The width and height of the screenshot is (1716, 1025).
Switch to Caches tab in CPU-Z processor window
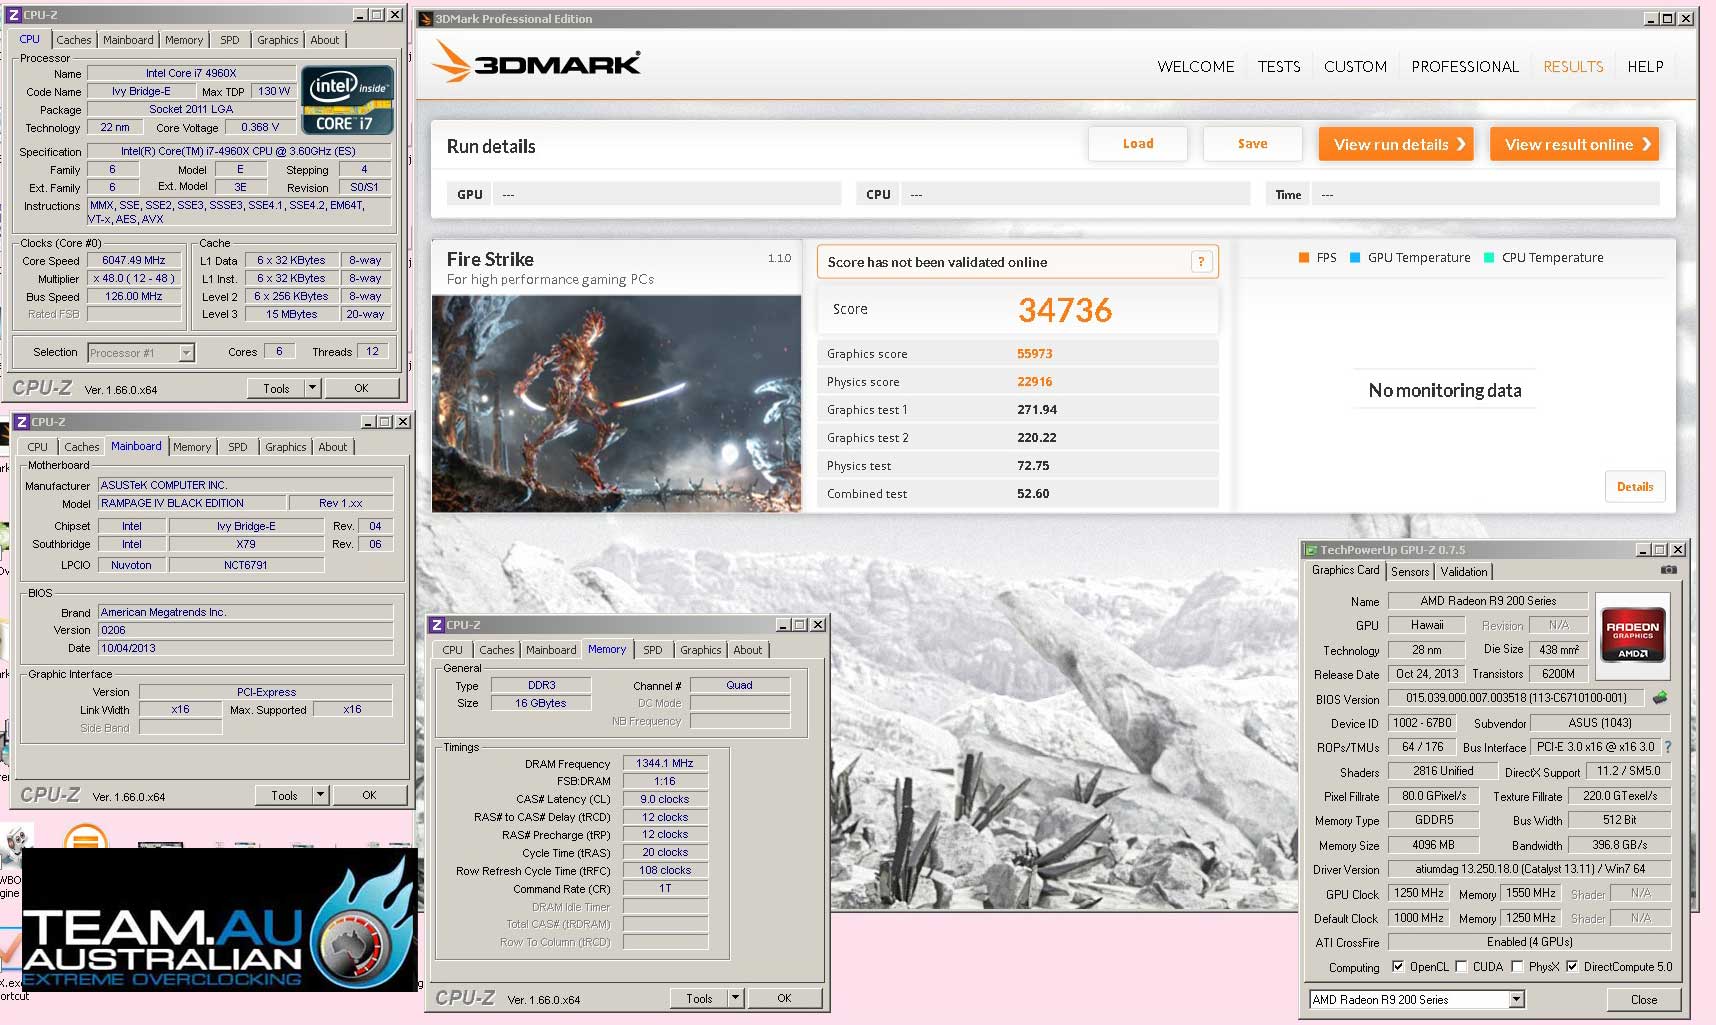coord(73,40)
